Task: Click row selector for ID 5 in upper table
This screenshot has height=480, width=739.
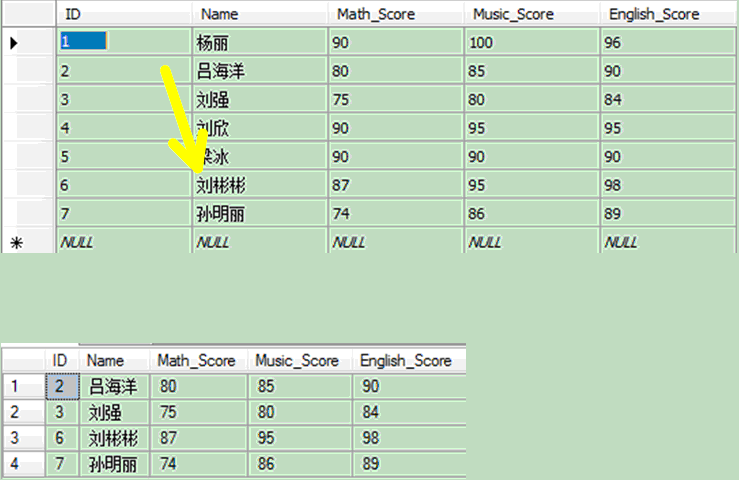Action: 27,157
